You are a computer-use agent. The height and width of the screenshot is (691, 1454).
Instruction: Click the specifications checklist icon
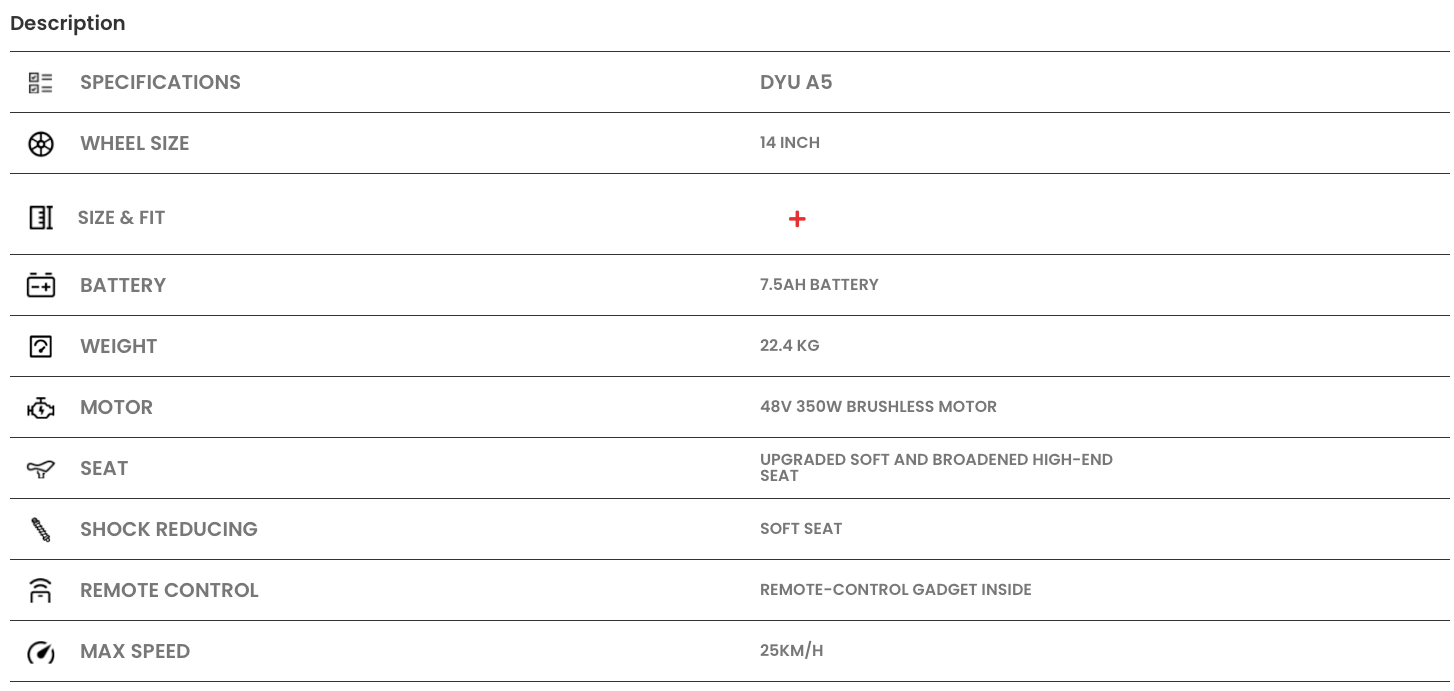pyautogui.click(x=40, y=83)
